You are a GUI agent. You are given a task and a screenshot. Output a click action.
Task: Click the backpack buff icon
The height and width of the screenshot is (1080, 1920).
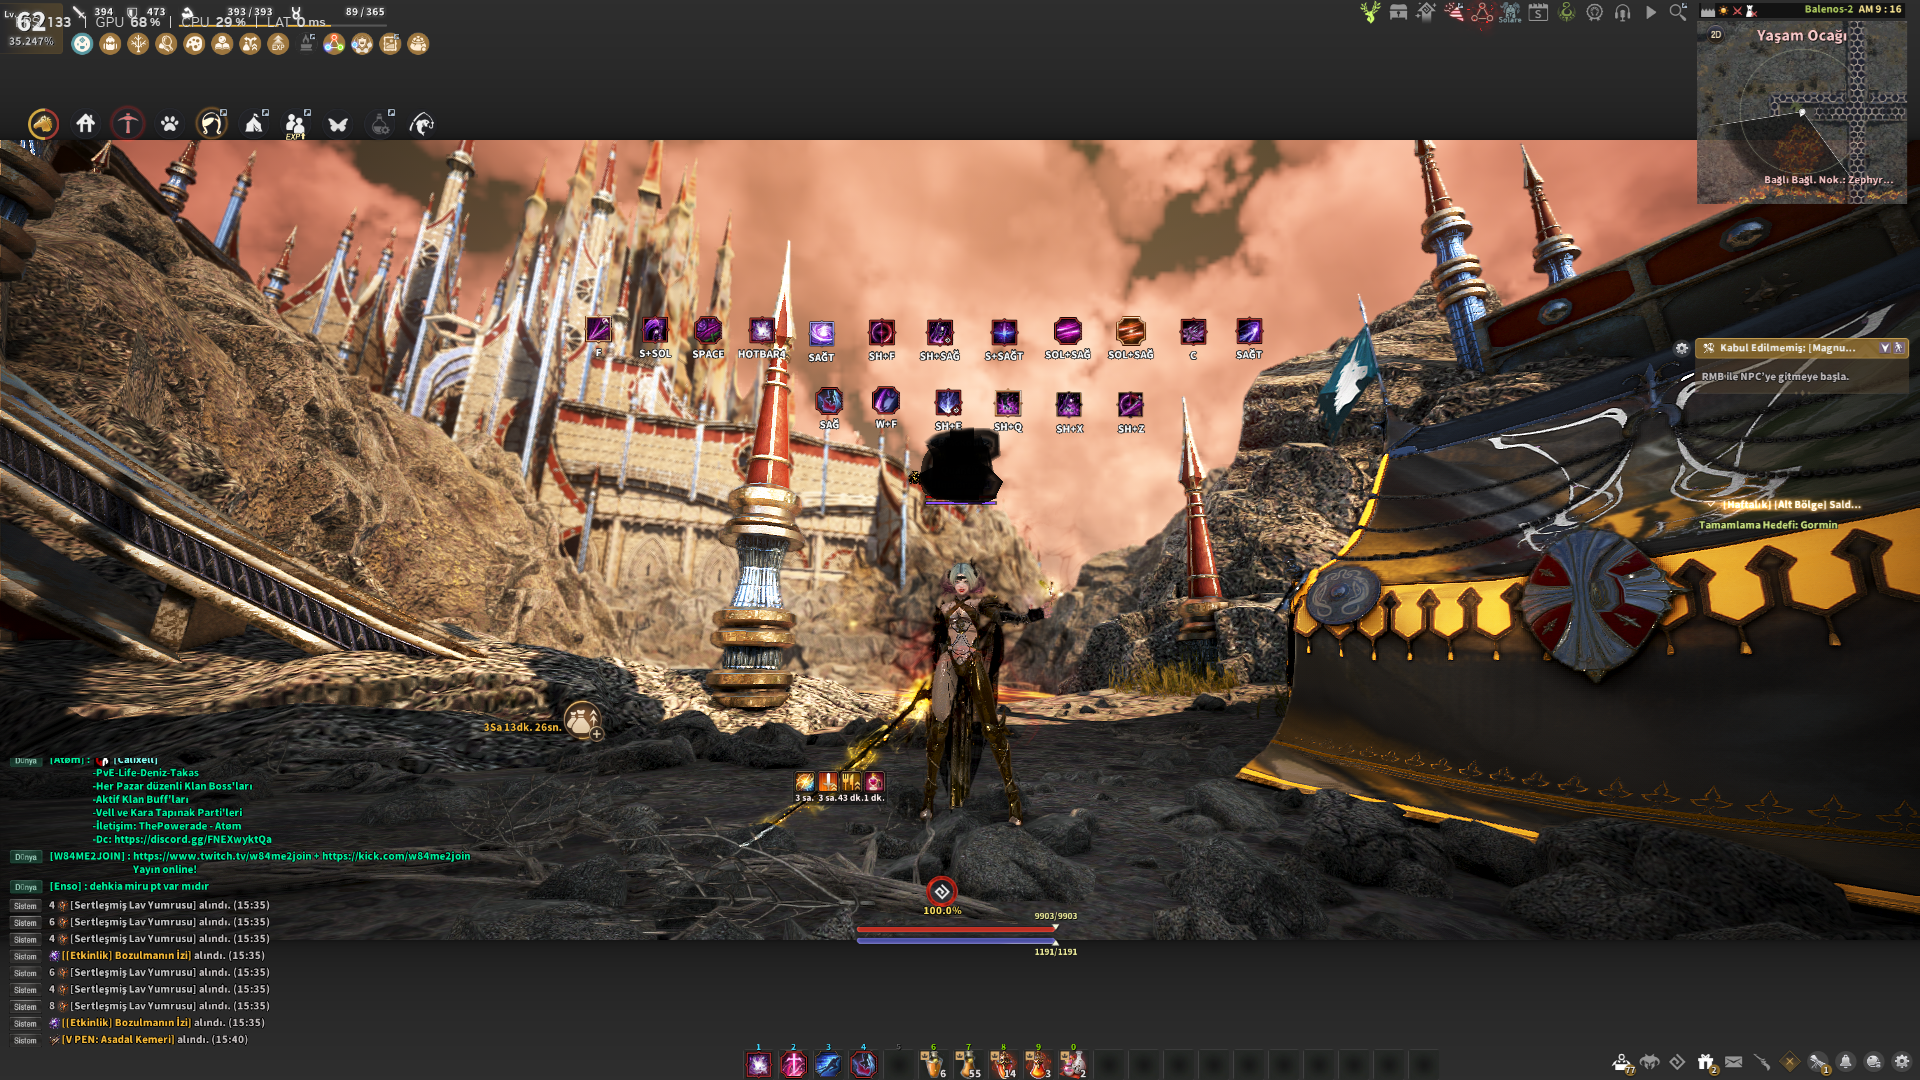110,44
